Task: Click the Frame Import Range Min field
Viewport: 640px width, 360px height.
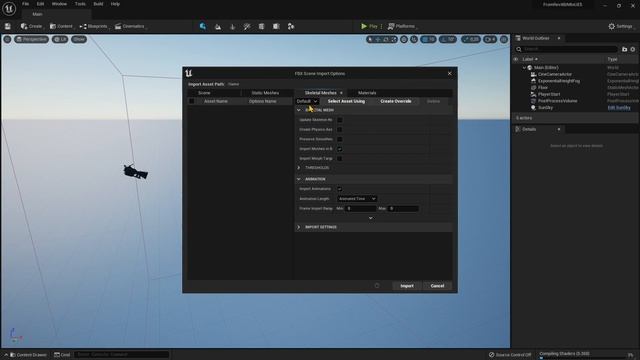Action: click(x=361, y=209)
